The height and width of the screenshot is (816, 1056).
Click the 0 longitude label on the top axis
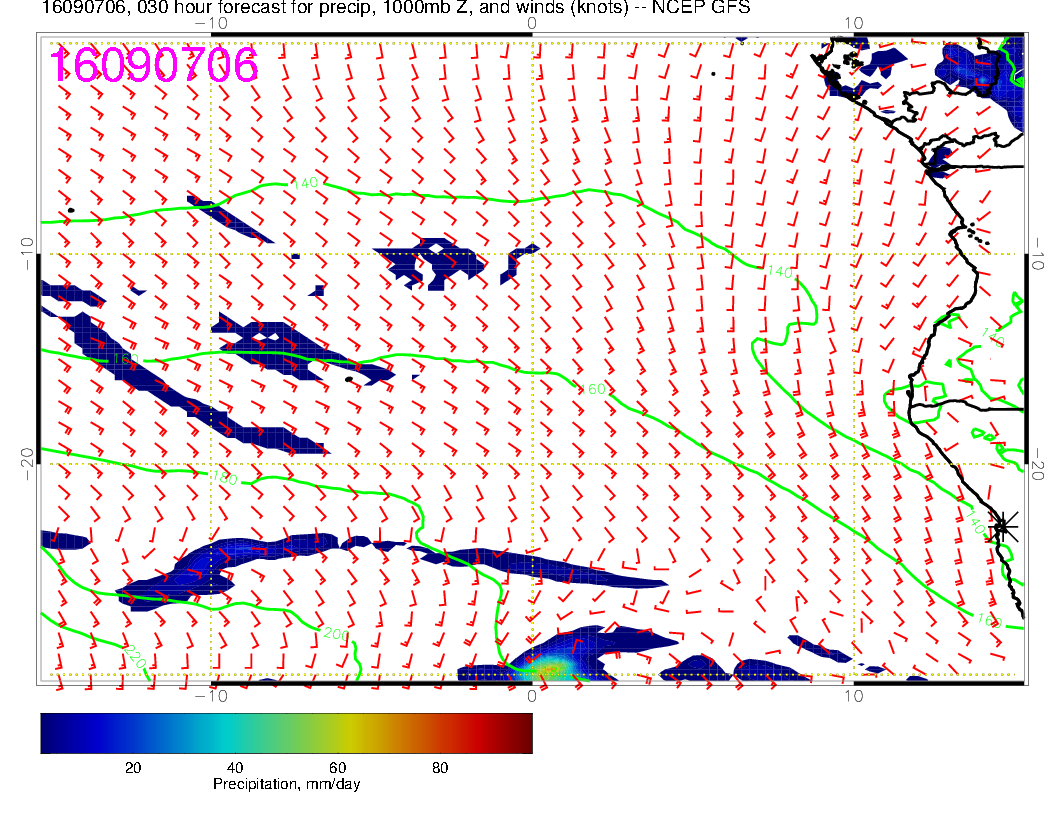click(x=531, y=23)
